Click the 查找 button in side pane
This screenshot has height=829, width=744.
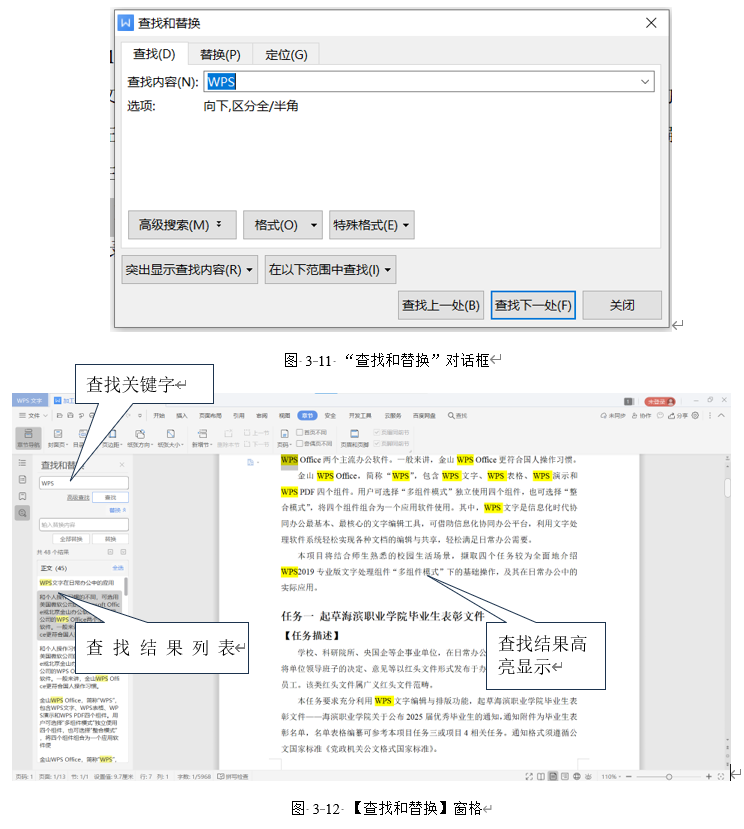111,498
